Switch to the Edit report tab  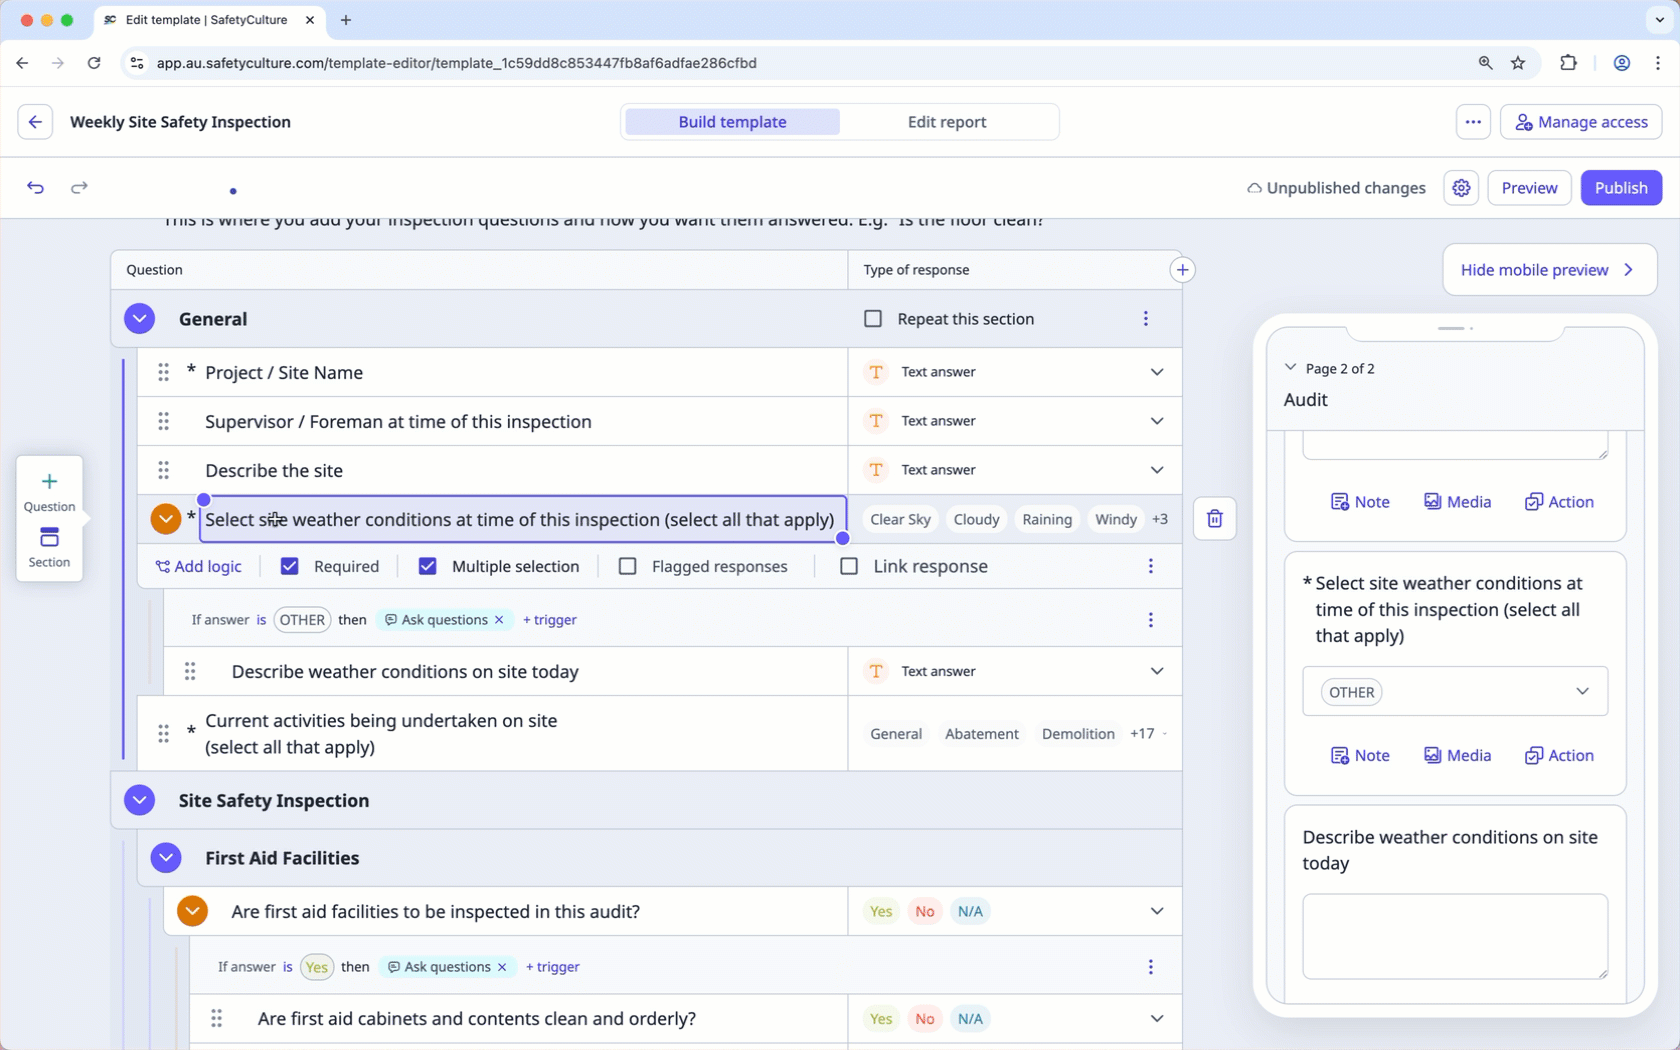tap(946, 122)
